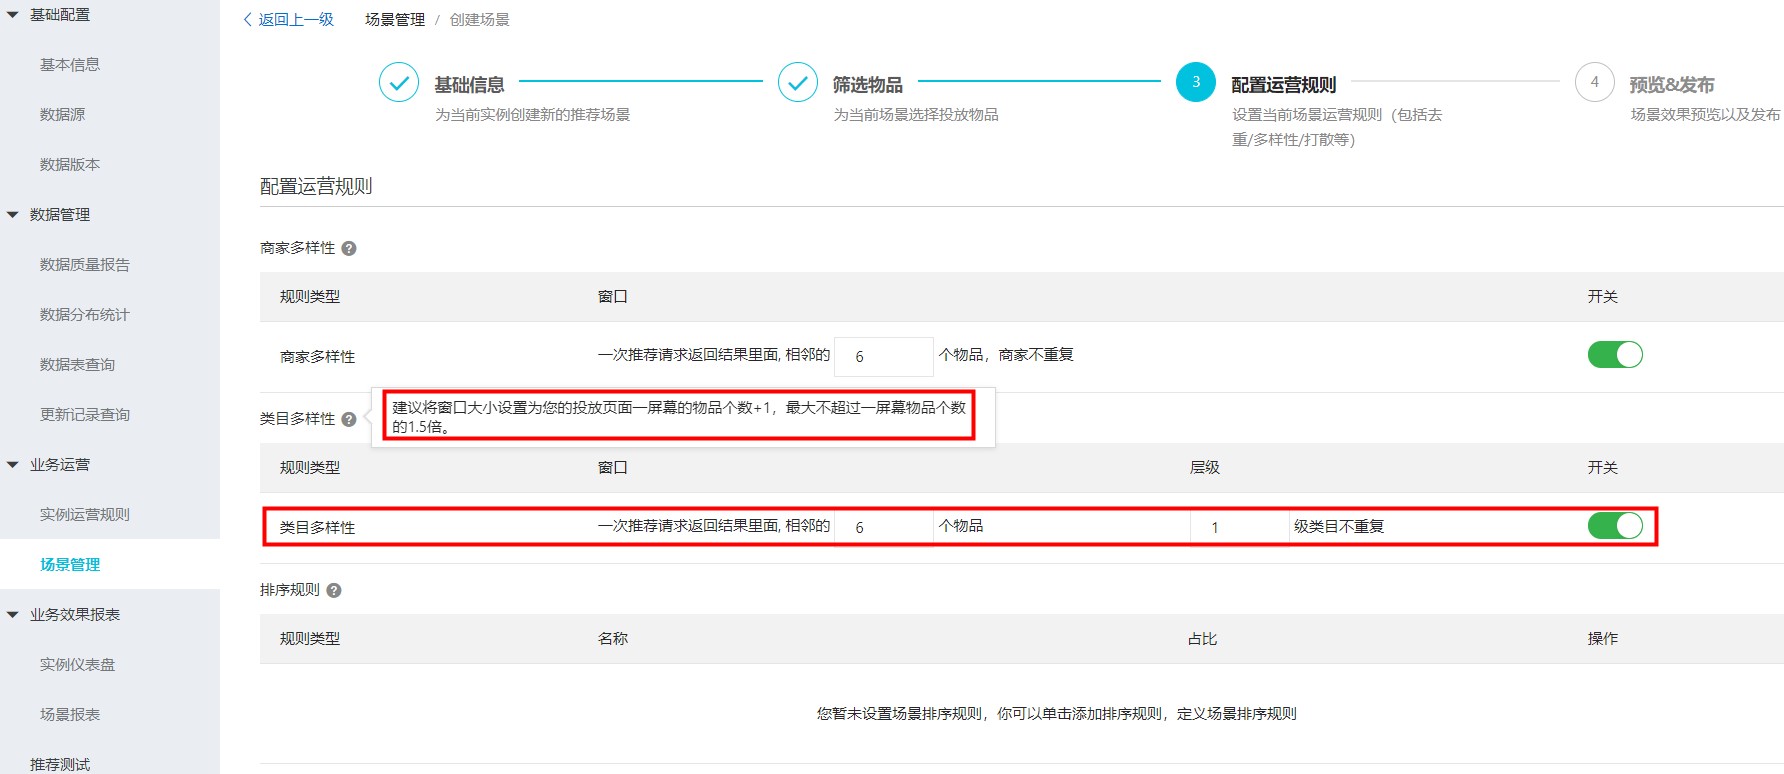Open 场景报表 in the sidebar
The image size is (1784, 774).
[x=70, y=715]
